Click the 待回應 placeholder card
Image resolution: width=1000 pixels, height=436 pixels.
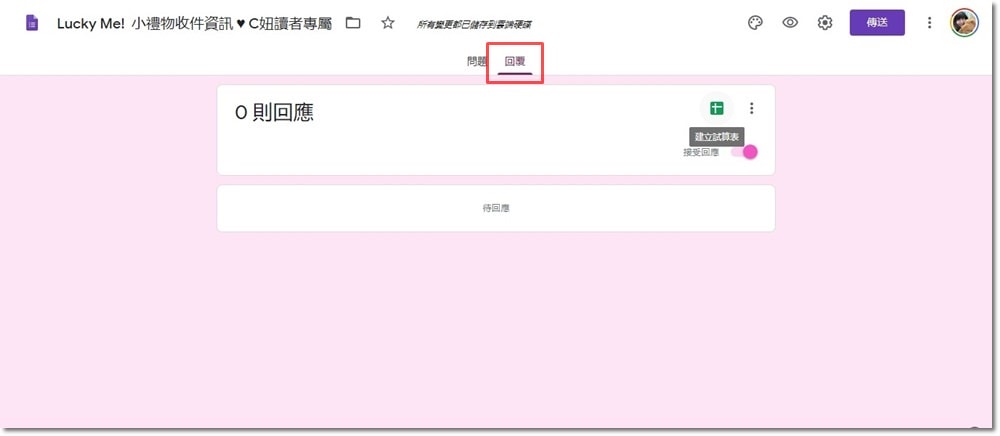[496, 209]
